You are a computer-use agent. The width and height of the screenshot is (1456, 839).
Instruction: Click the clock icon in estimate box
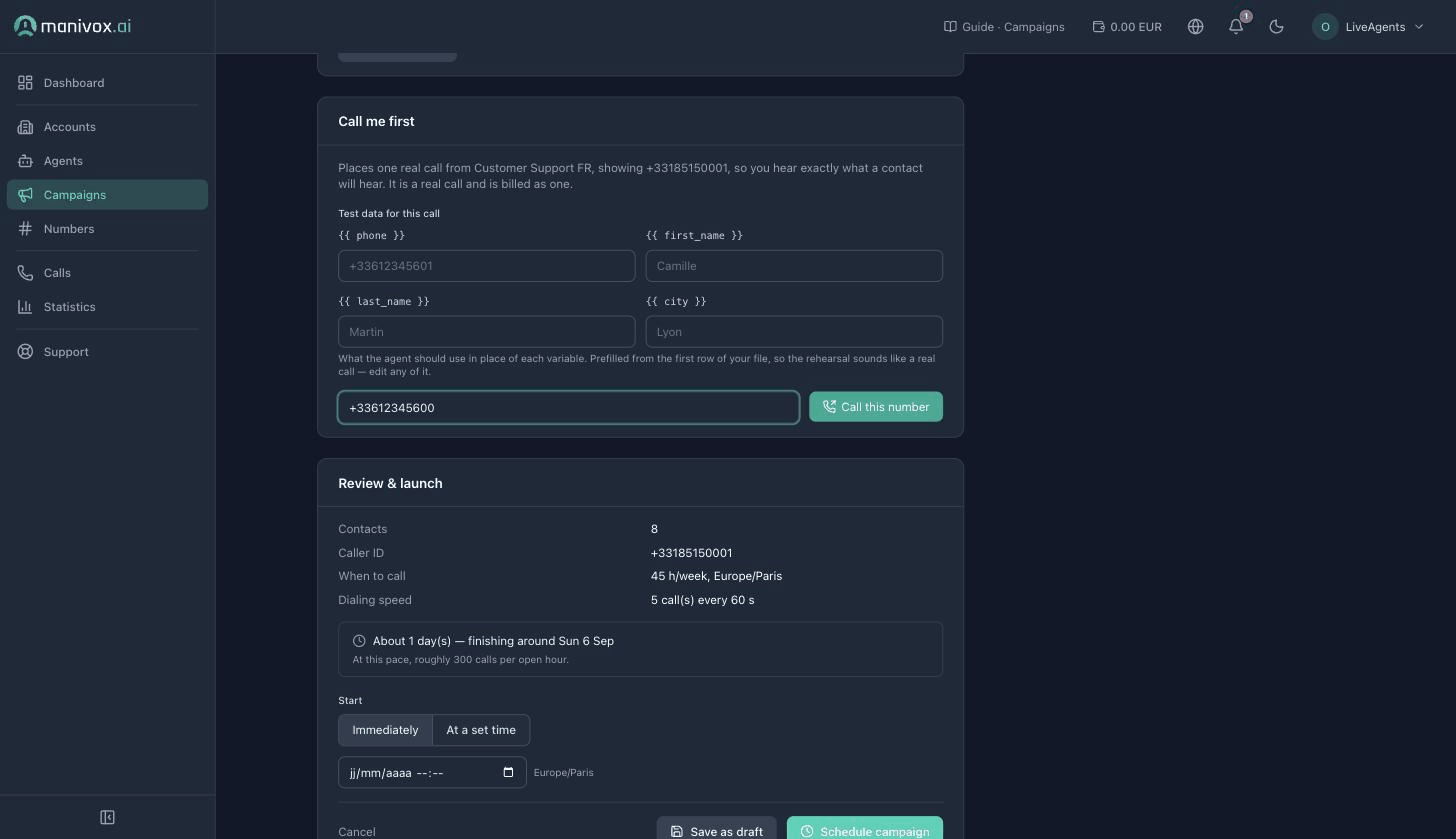click(x=359, y=641)
